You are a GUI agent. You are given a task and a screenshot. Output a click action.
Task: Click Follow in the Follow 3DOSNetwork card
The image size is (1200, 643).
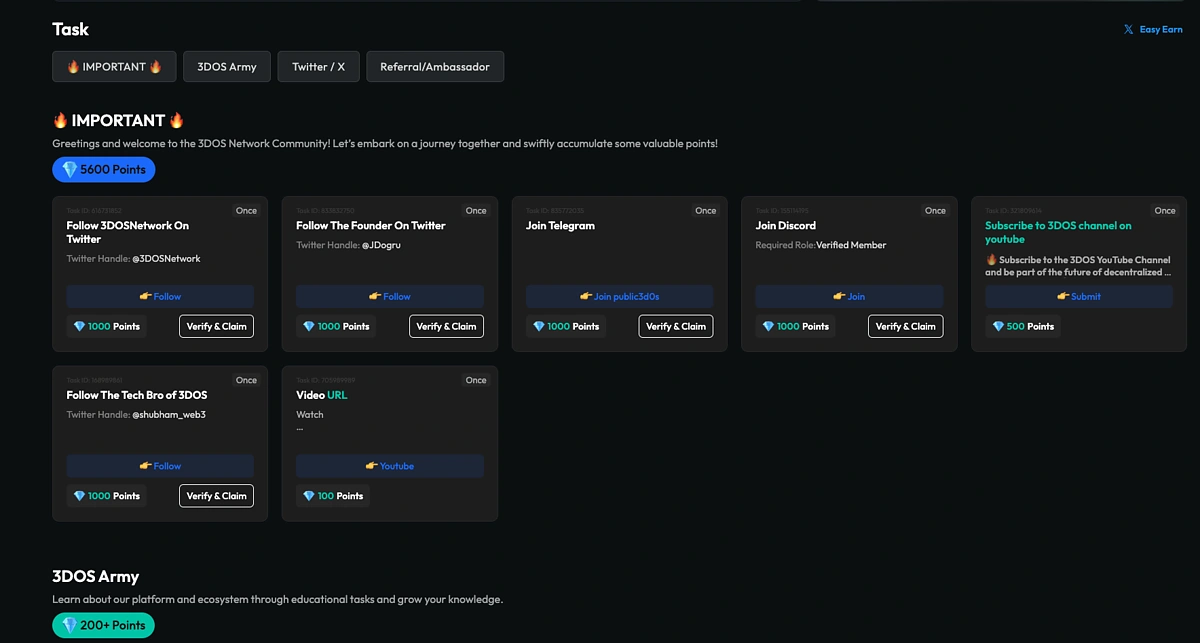pos(160,296)
